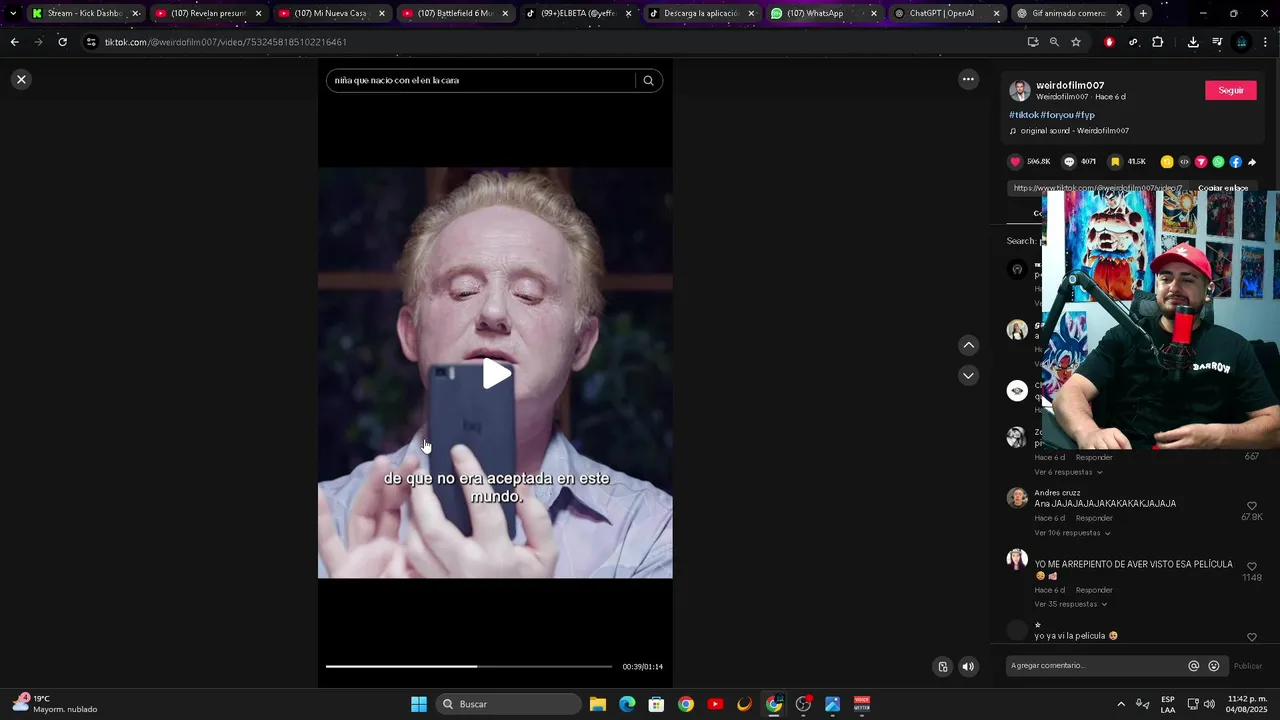1280x720 pixels.
Task: Switch to the (107) Mi Nueva Casa tab
Action: (x=331, y=14)
